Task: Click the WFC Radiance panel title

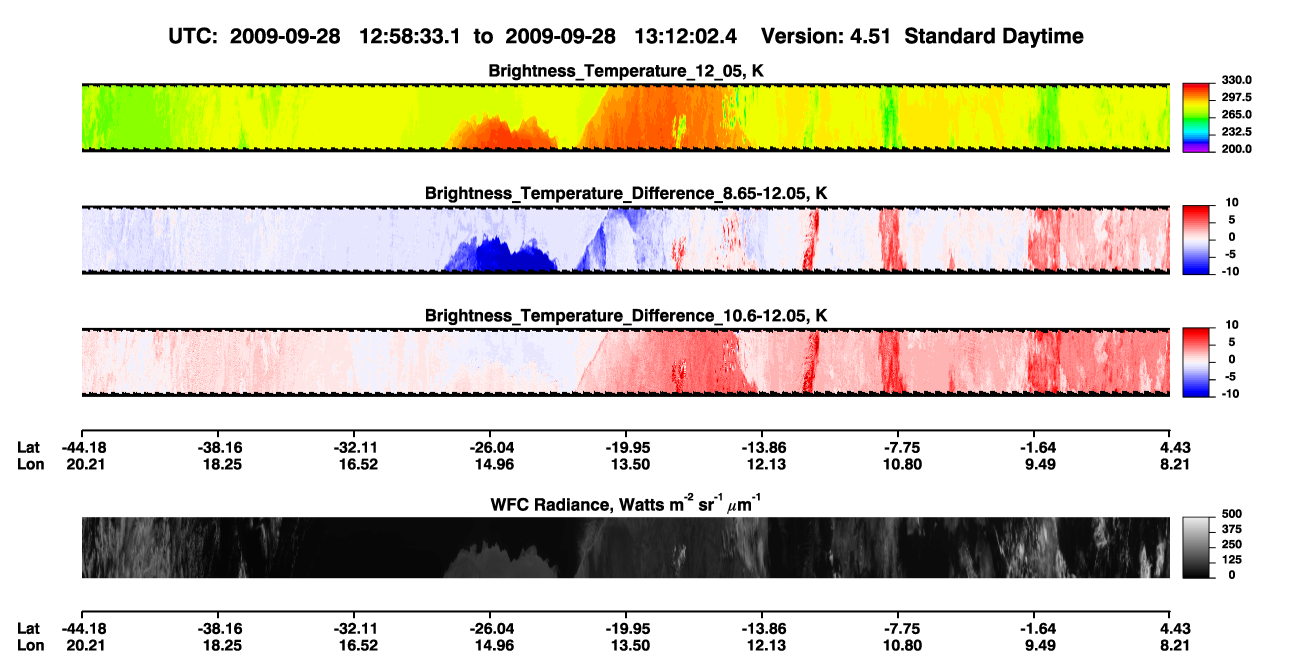Action: [625, 503]
